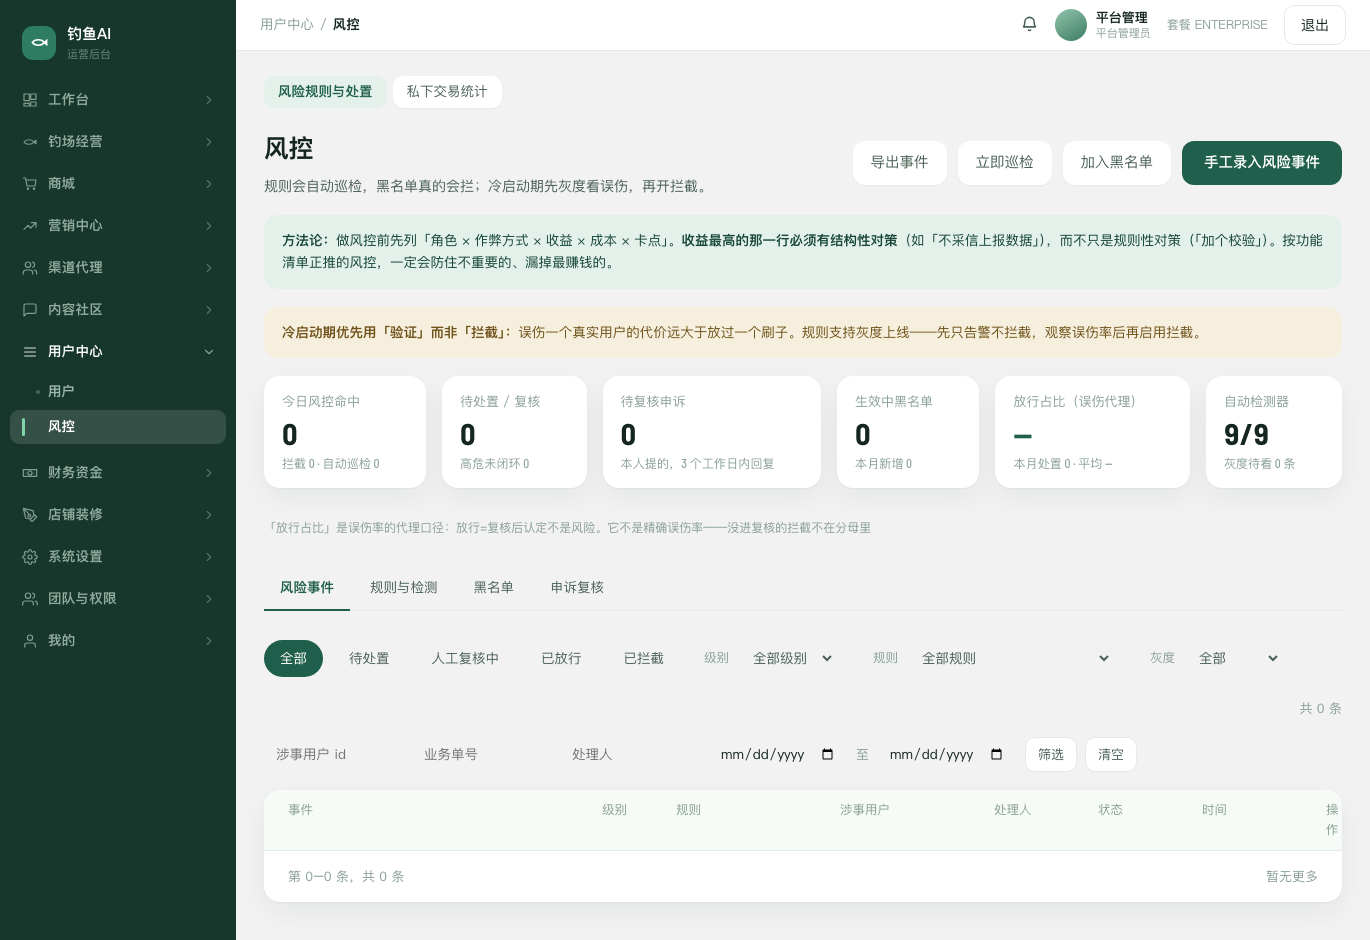Open the 全部规则 dropdown
This screenshot has height=940, width=1370.
(x=1015, y=658)
